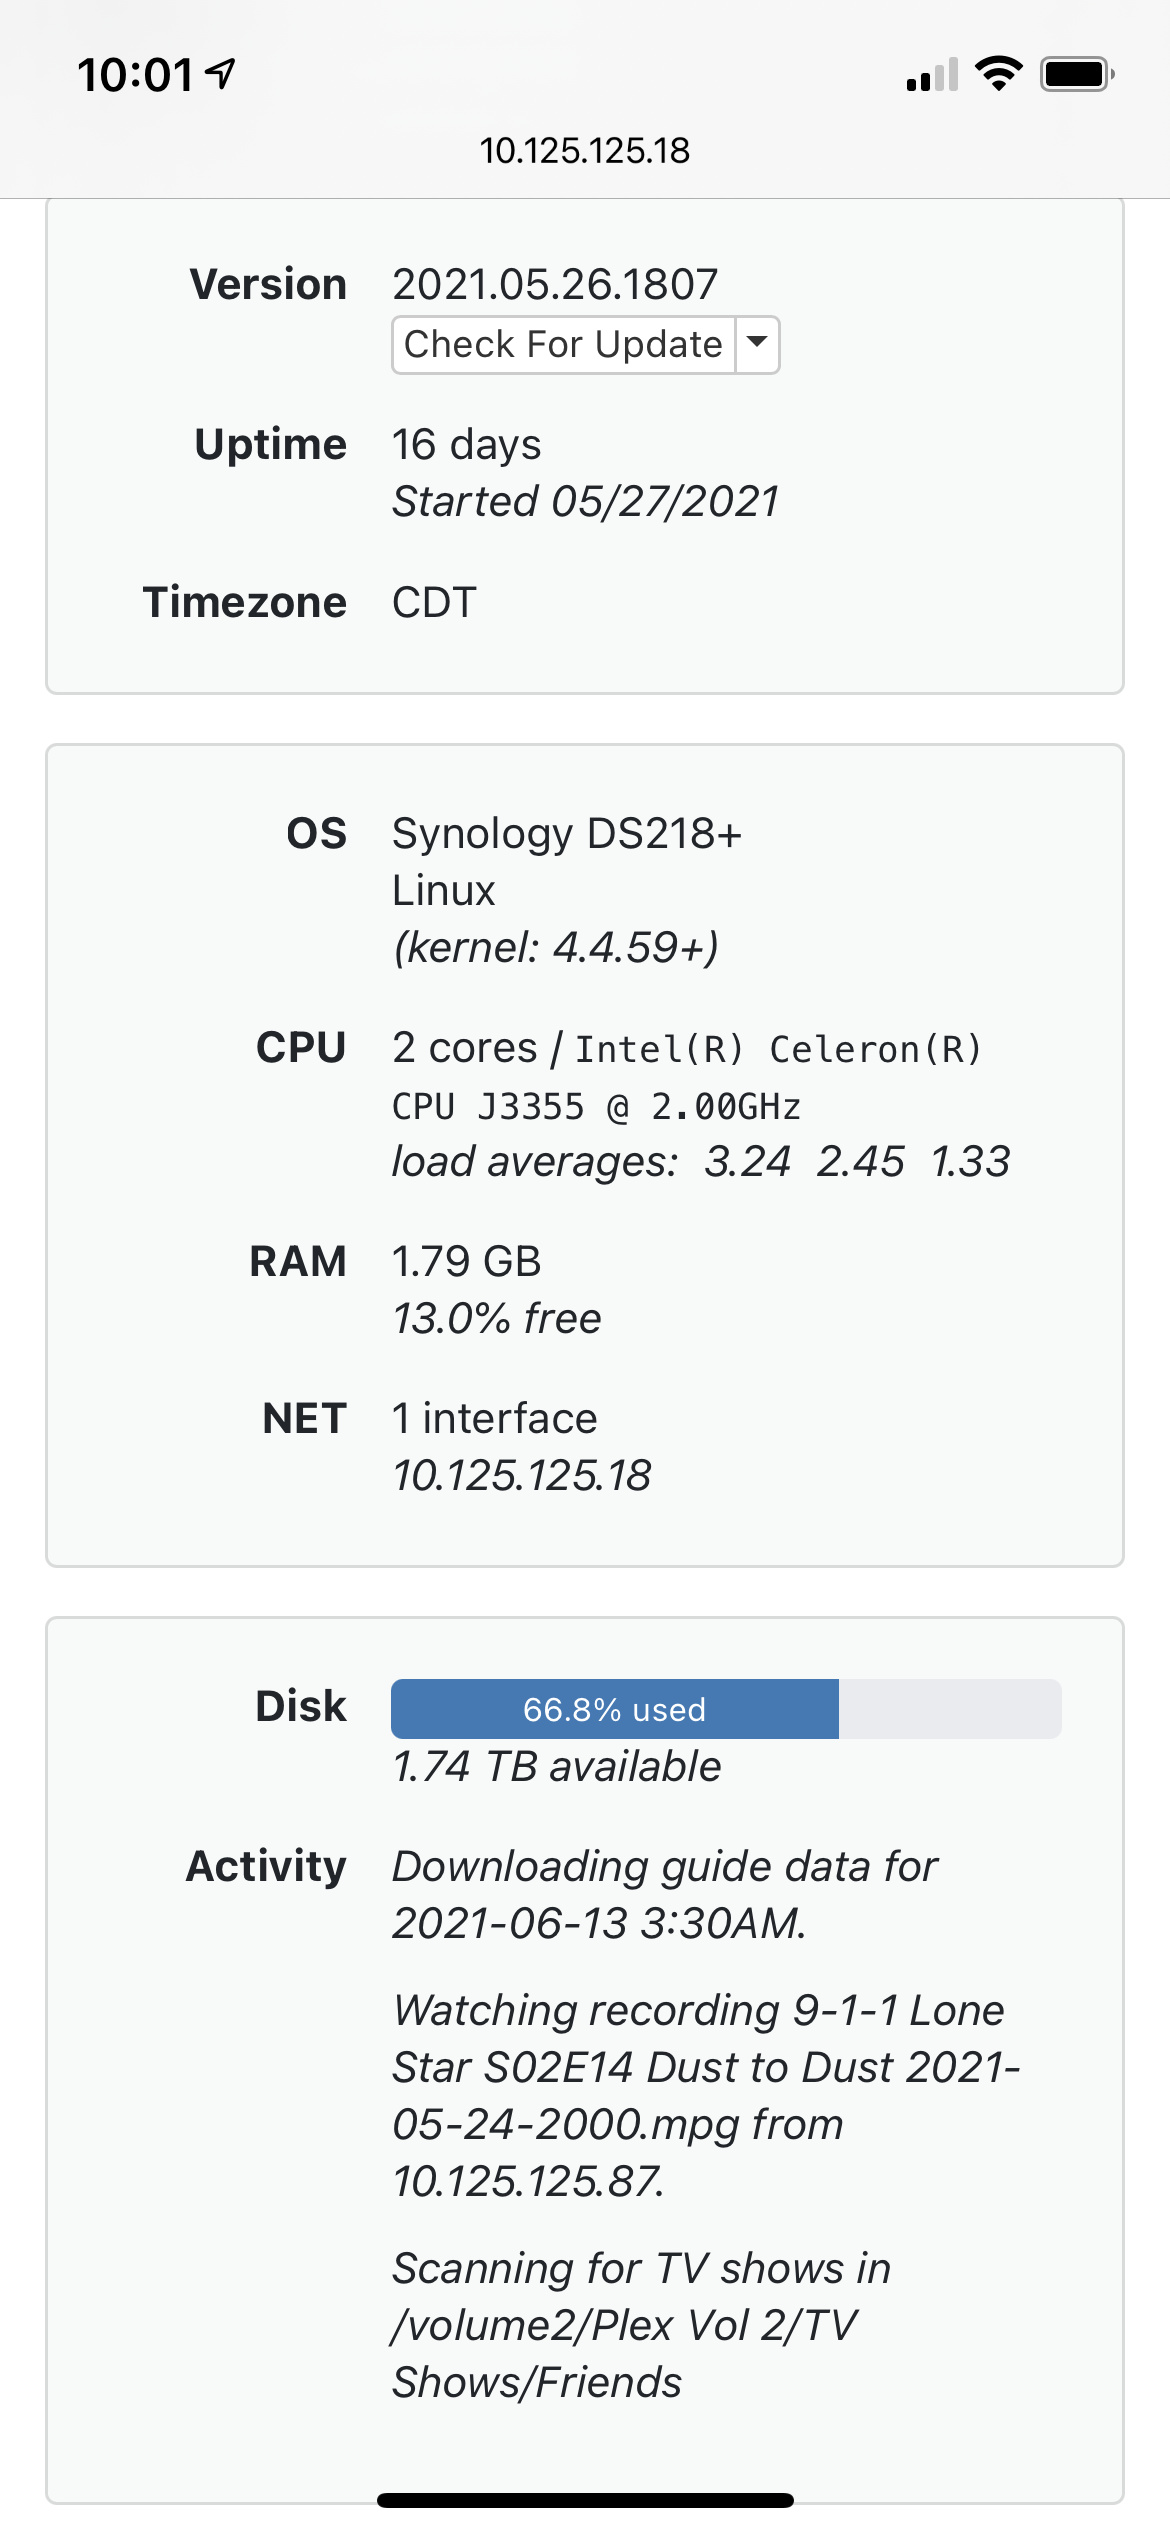Tap the version number 2021.05.26.1807

tap(555, 285)
